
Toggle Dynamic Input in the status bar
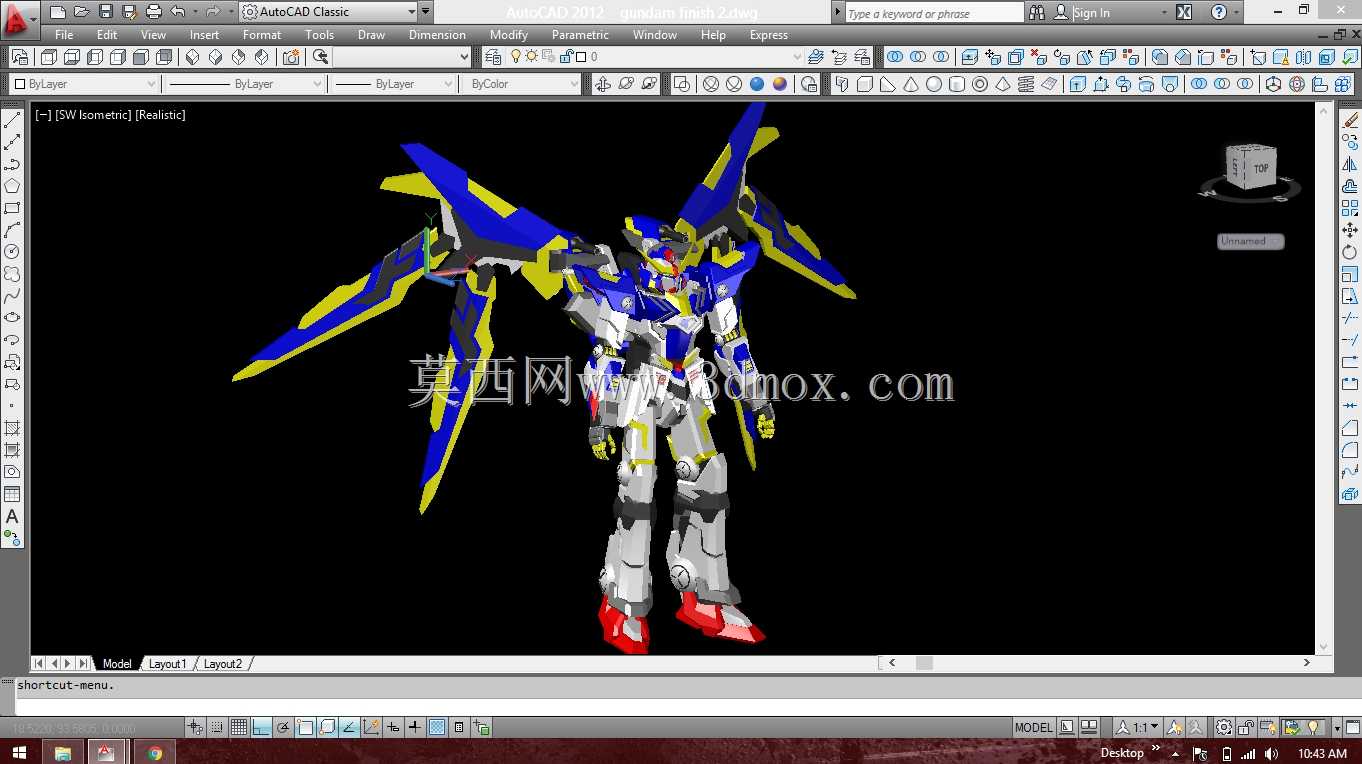pos(394,727)
